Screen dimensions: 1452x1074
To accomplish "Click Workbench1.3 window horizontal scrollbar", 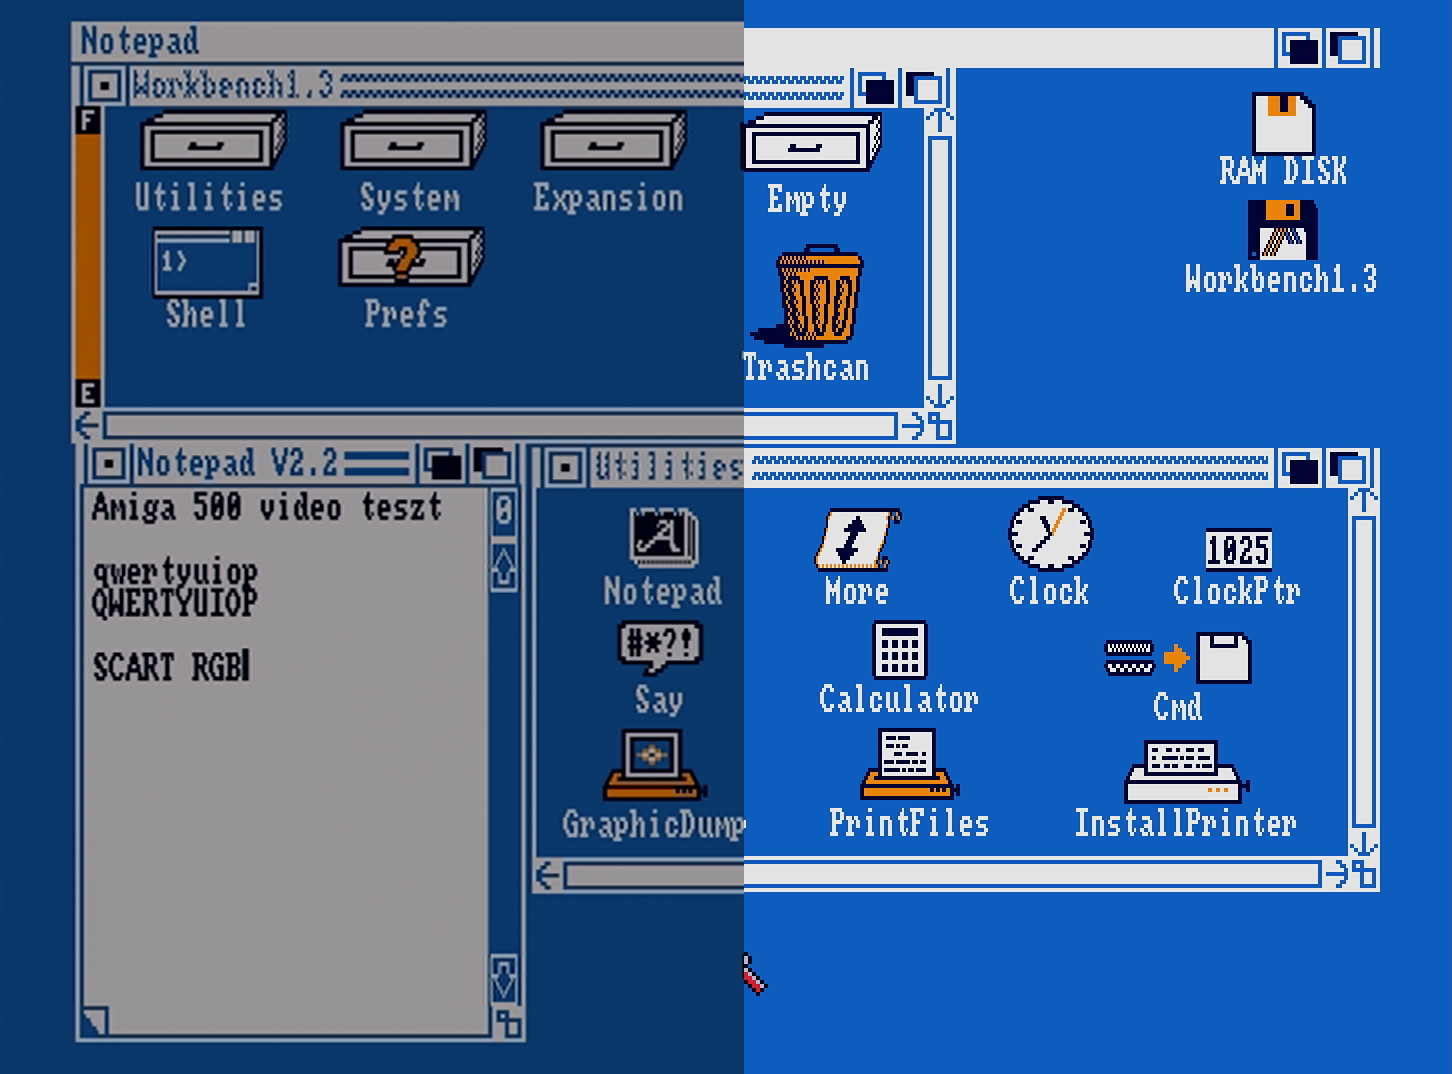I will point(500,426).
